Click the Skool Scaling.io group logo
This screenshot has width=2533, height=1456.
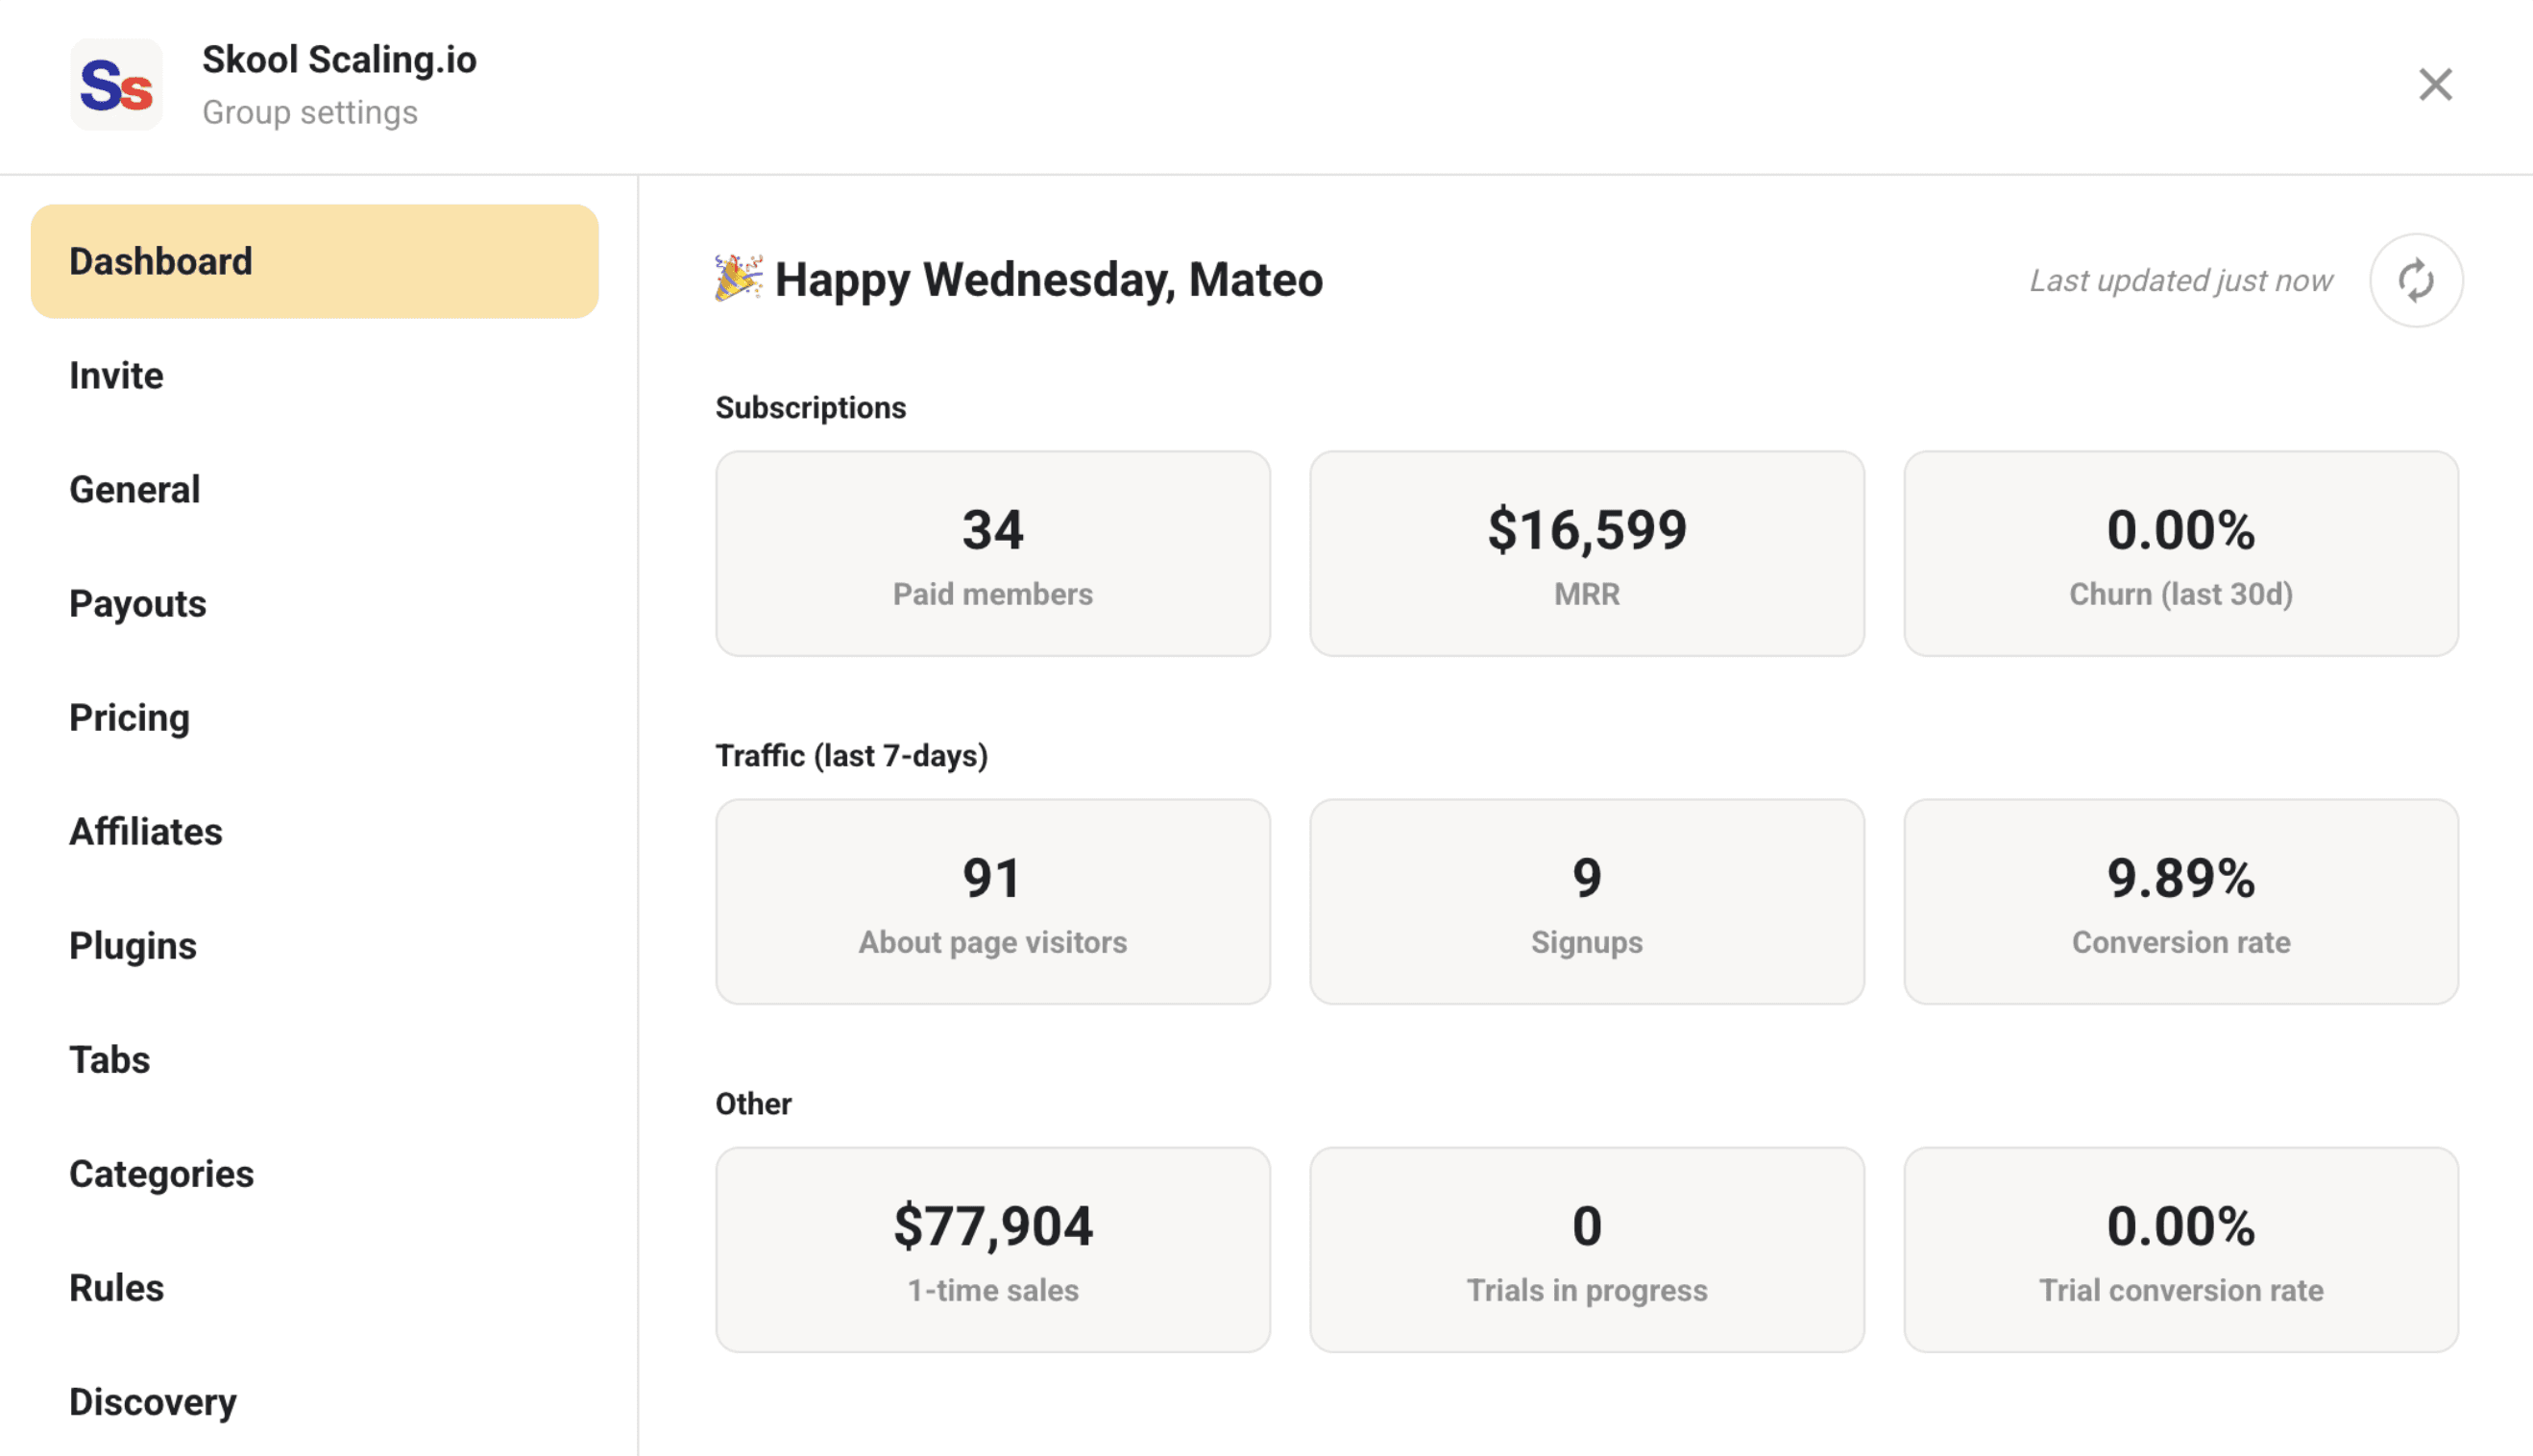(116, 85)
